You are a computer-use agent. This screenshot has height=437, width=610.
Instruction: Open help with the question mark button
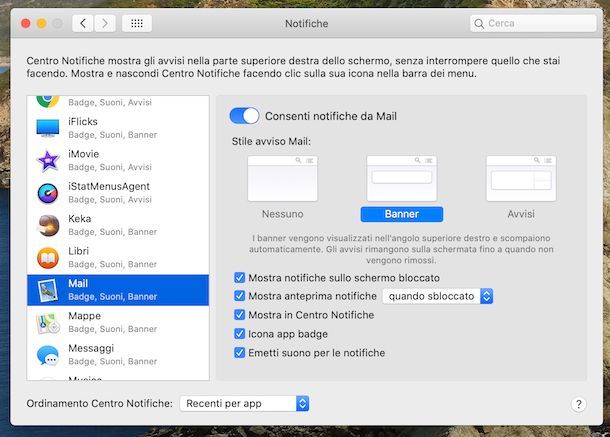pyautogui.click(x=578, y=404)
